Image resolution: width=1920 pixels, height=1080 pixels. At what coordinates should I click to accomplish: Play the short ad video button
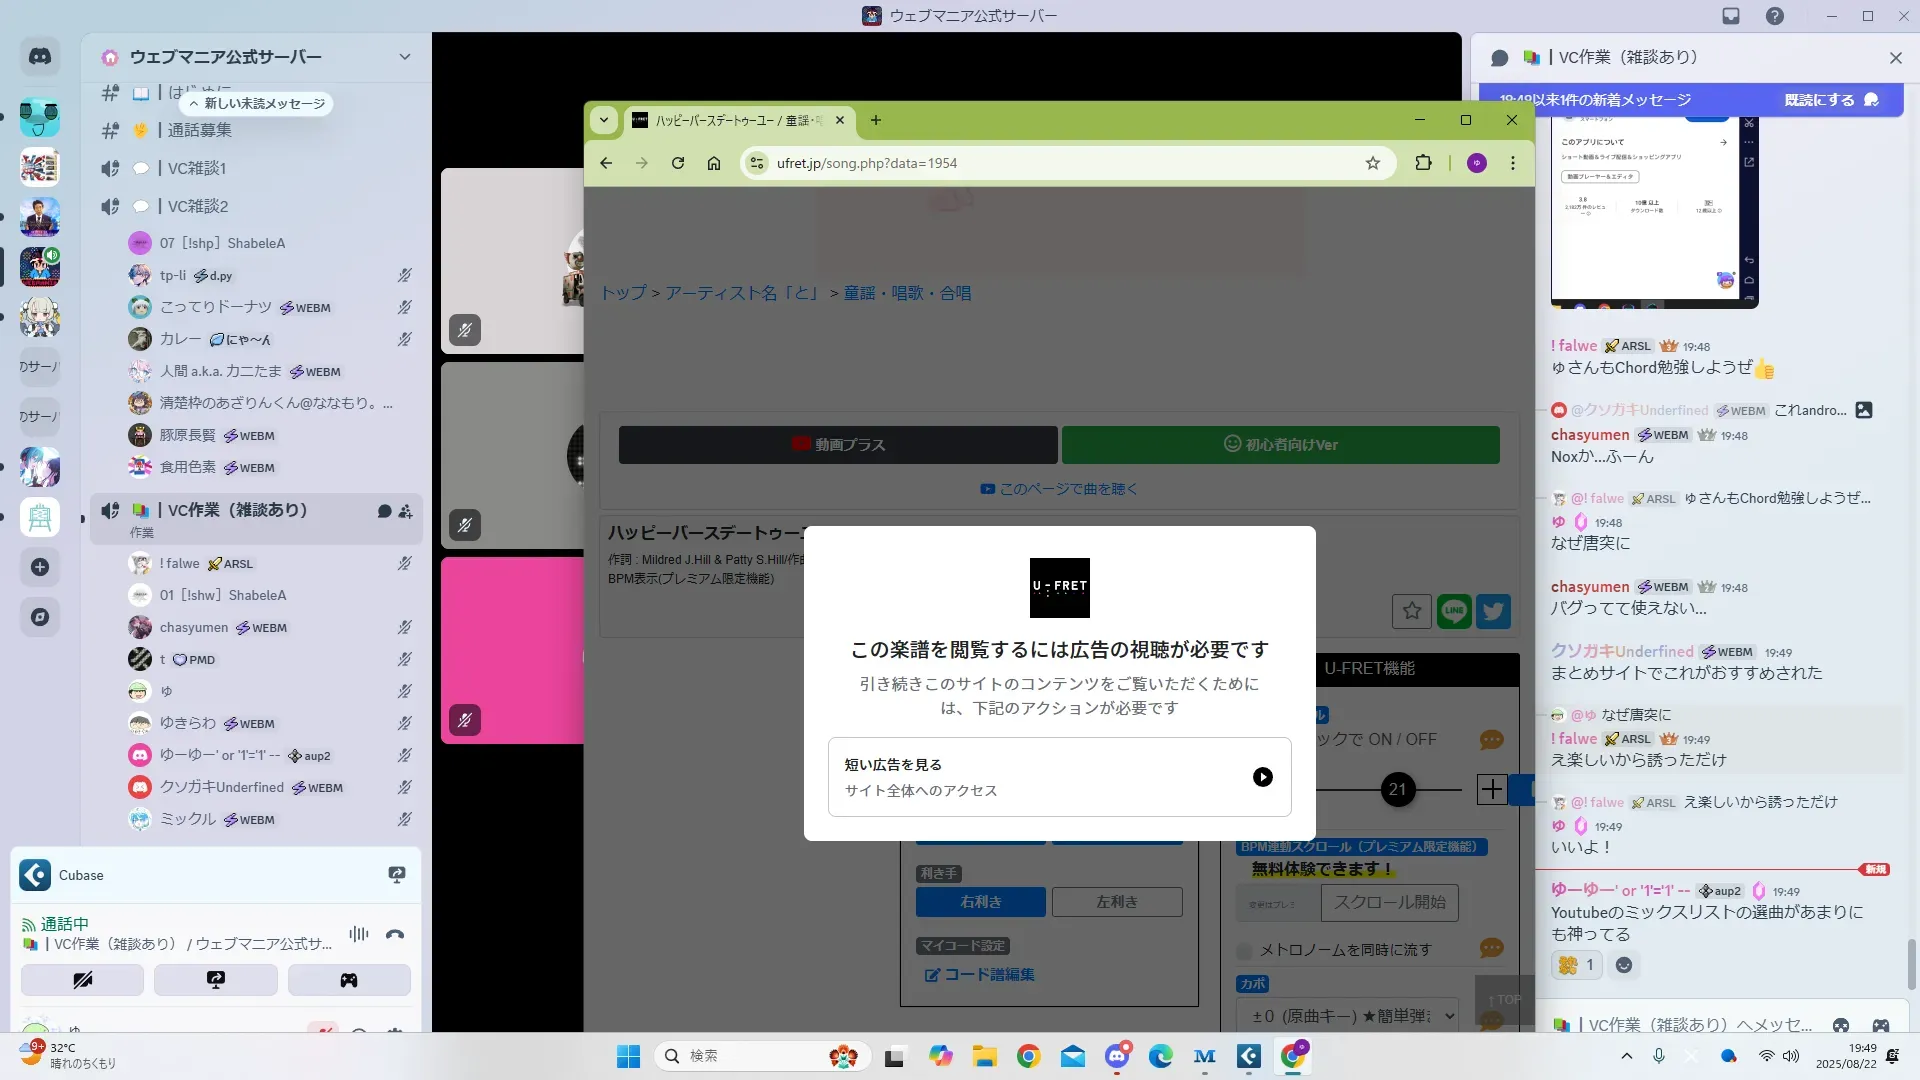(x=1262, y=777)
